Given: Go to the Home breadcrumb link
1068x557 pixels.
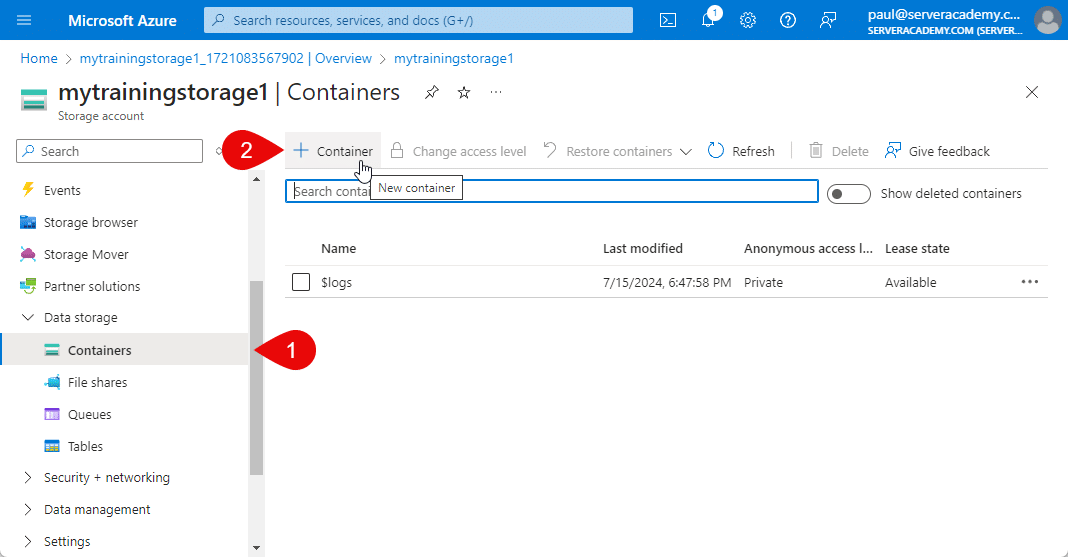Looking at the screenshot, I should click(x=39, y=59).
